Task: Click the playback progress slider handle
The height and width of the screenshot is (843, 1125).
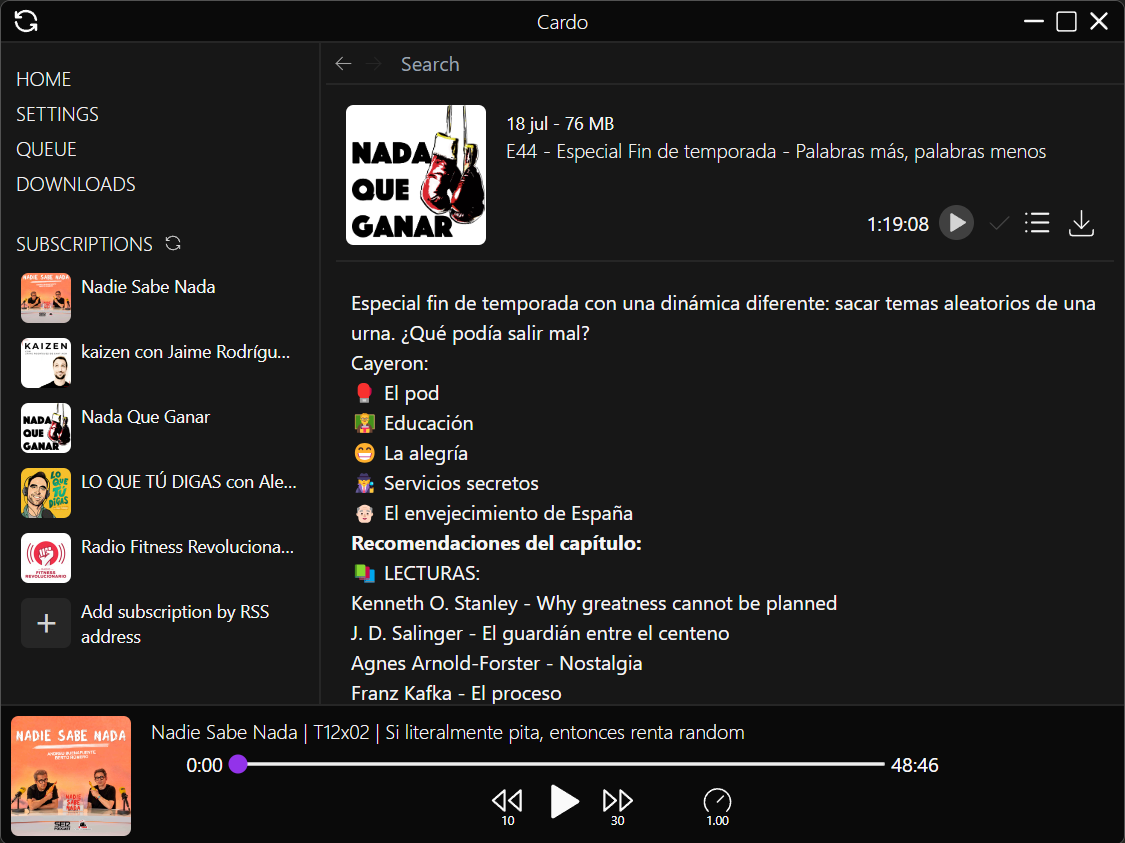Action: click(x=238, y=764)
